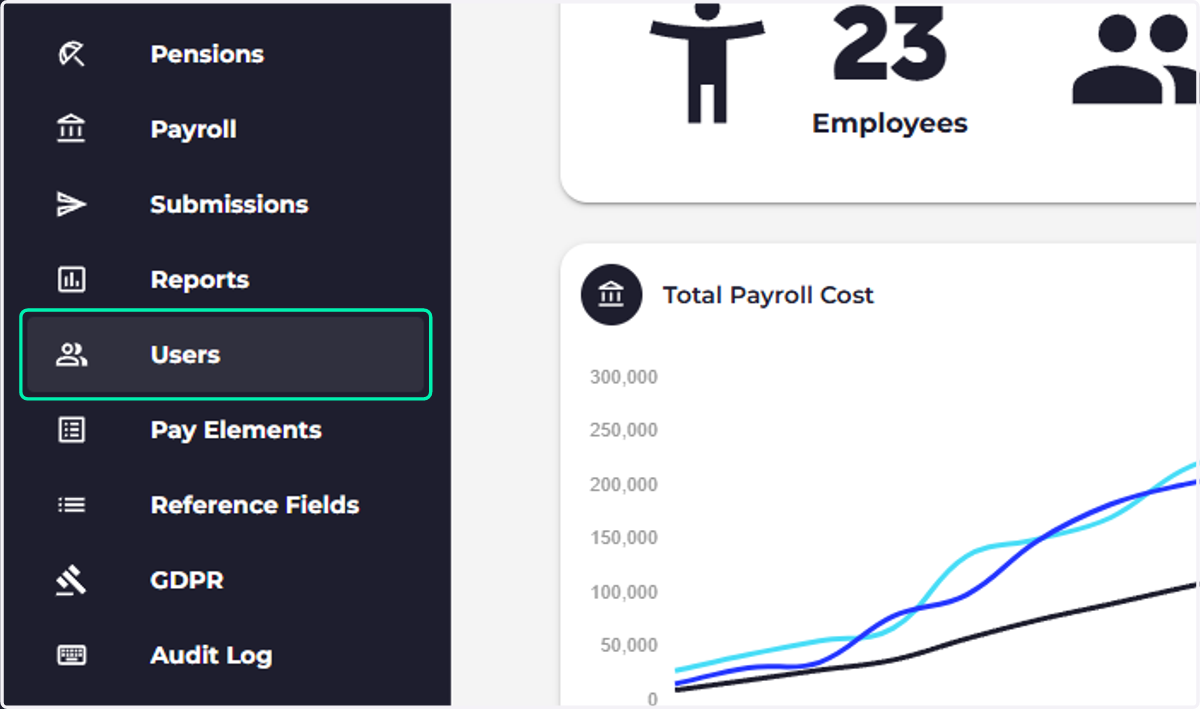Click the Payroll bank icon in sidebar
Screen dimensions: 1200x709
72,129
